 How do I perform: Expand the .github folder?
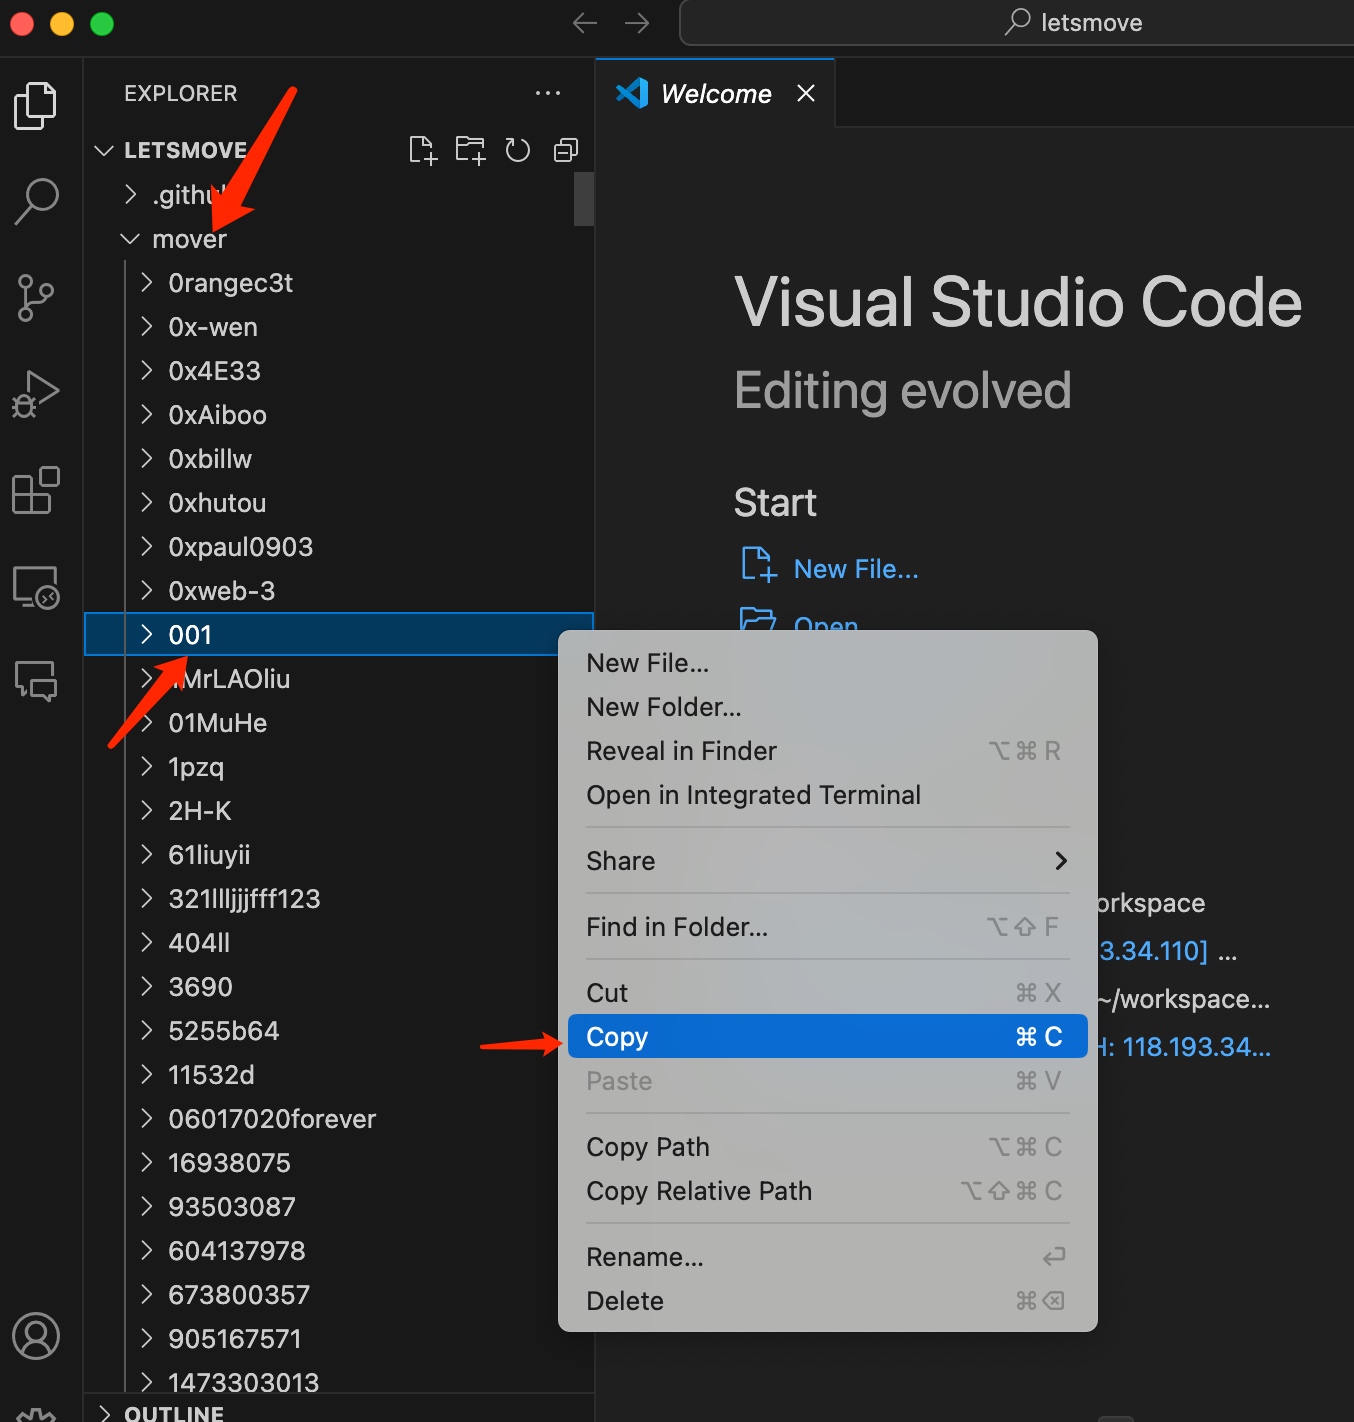coord(340,195)
